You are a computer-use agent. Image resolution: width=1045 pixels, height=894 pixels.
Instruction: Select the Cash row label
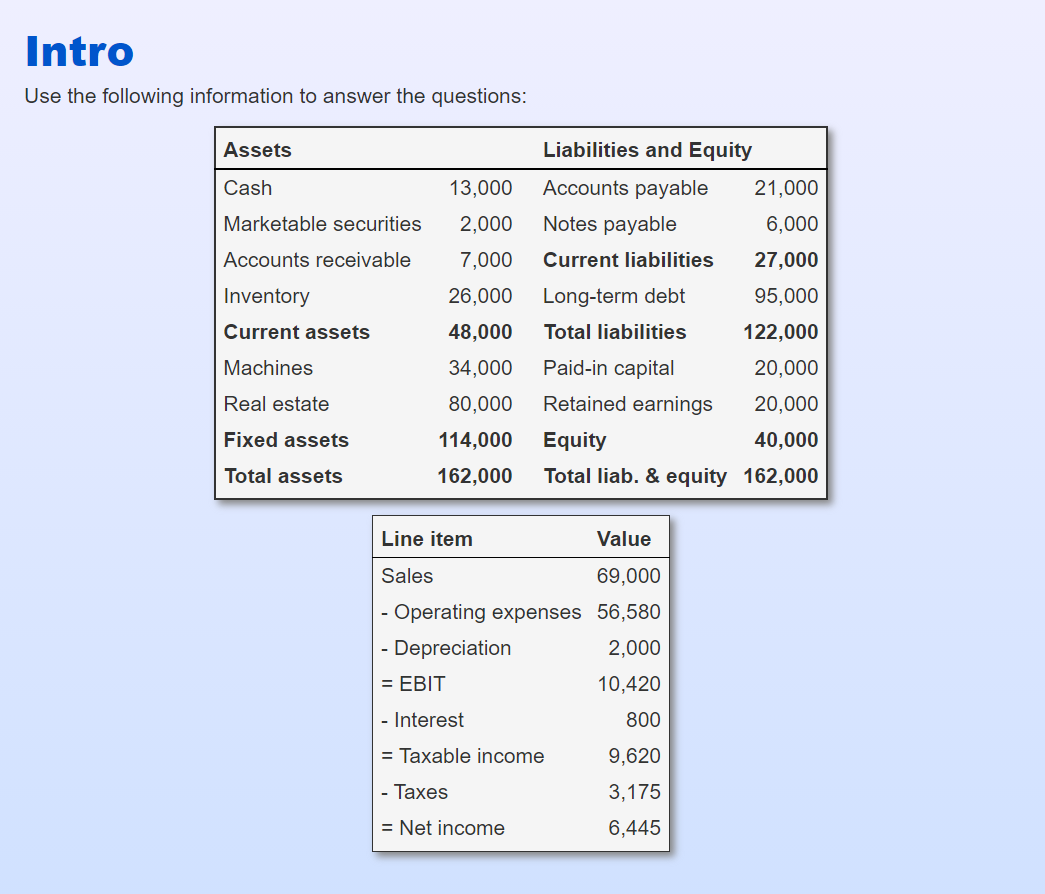(248, 188)
